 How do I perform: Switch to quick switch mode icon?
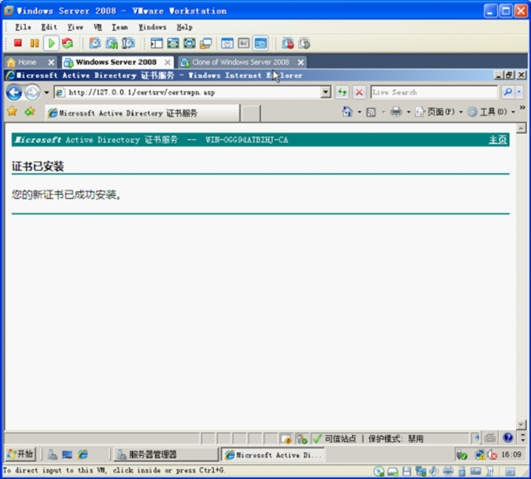pos(173,43)
